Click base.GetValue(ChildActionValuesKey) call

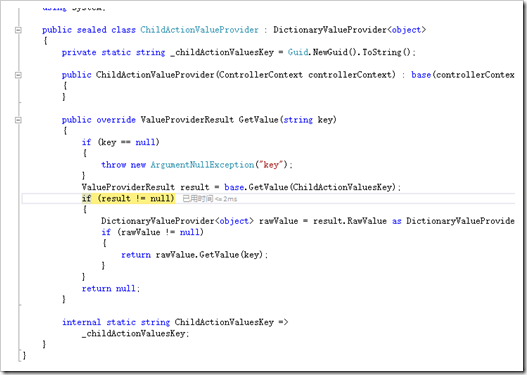point(312,187)
